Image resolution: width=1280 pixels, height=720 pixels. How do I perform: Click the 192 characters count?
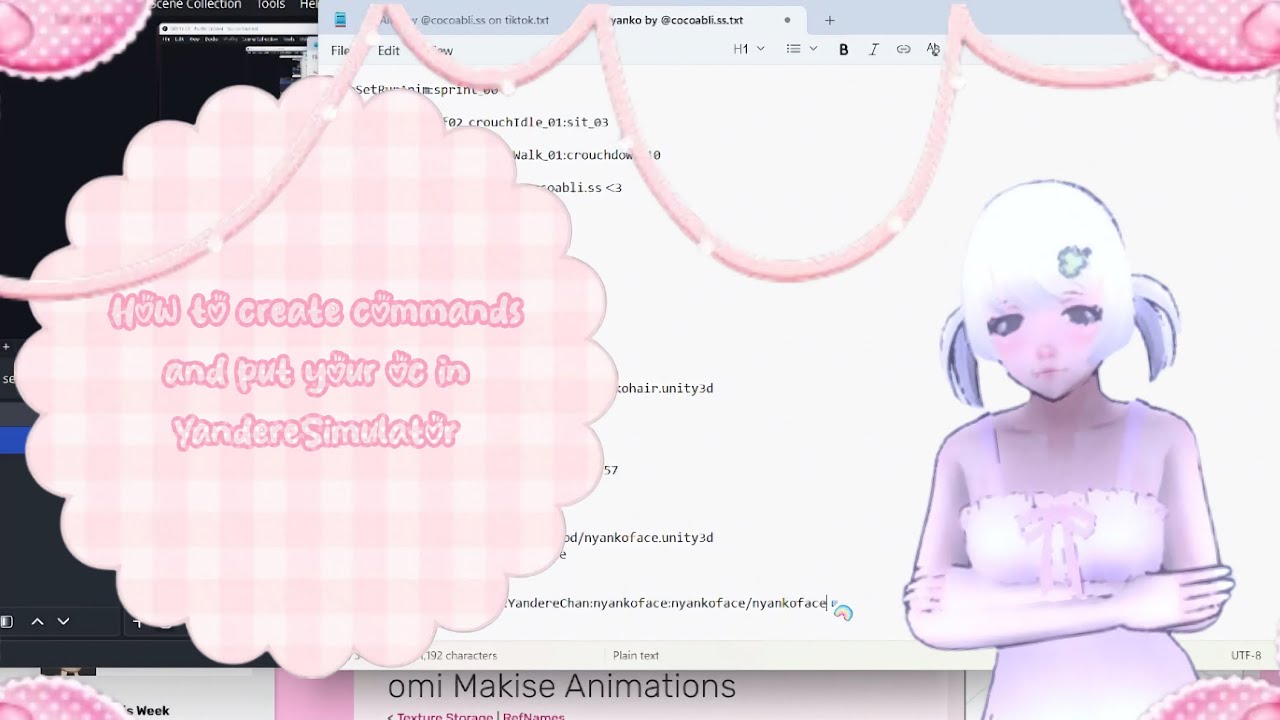pos(461,656)
